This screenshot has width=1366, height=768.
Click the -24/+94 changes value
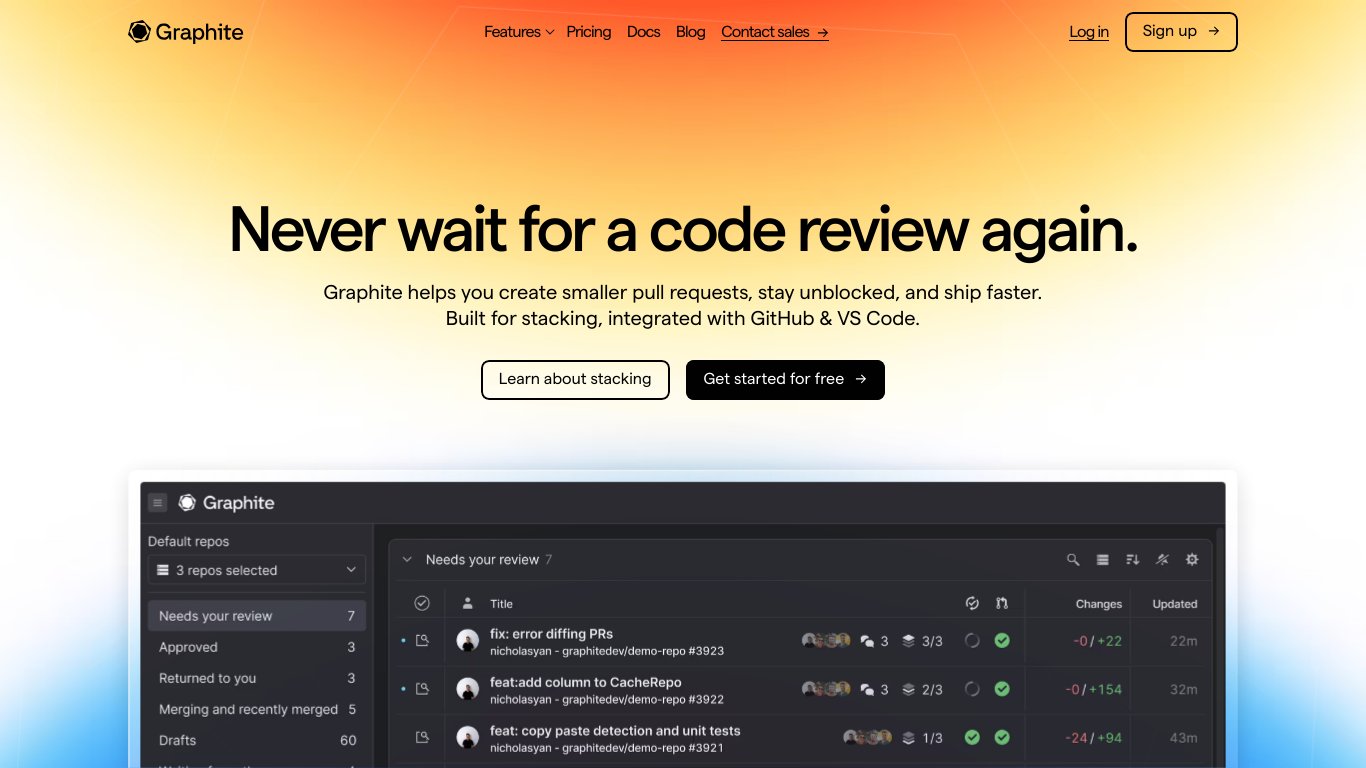click(x=1094, y=738)
